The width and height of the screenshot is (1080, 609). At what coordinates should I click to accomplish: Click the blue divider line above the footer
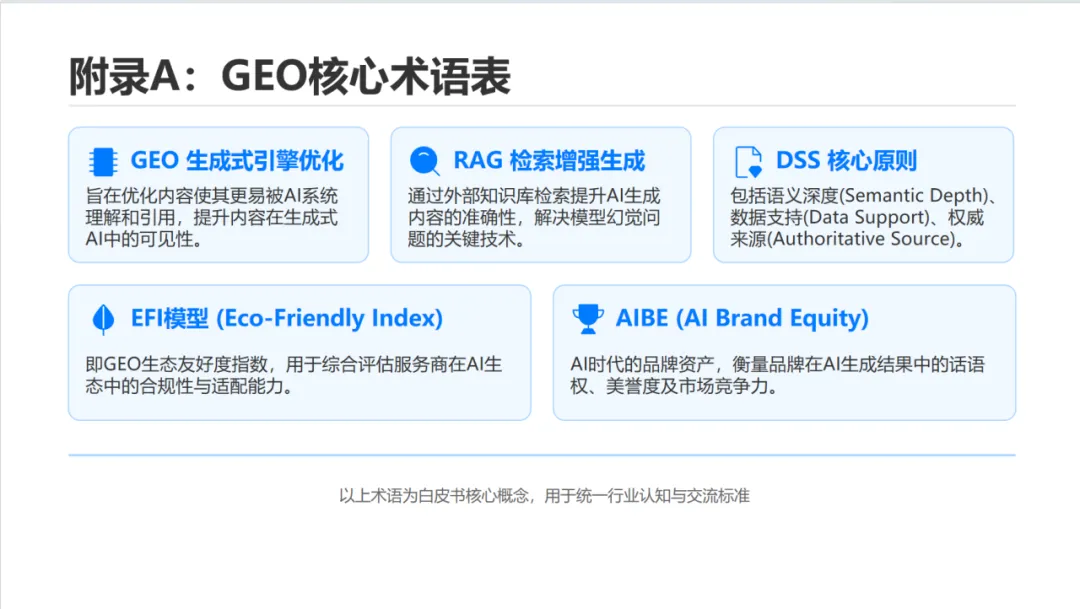(541, 455)
